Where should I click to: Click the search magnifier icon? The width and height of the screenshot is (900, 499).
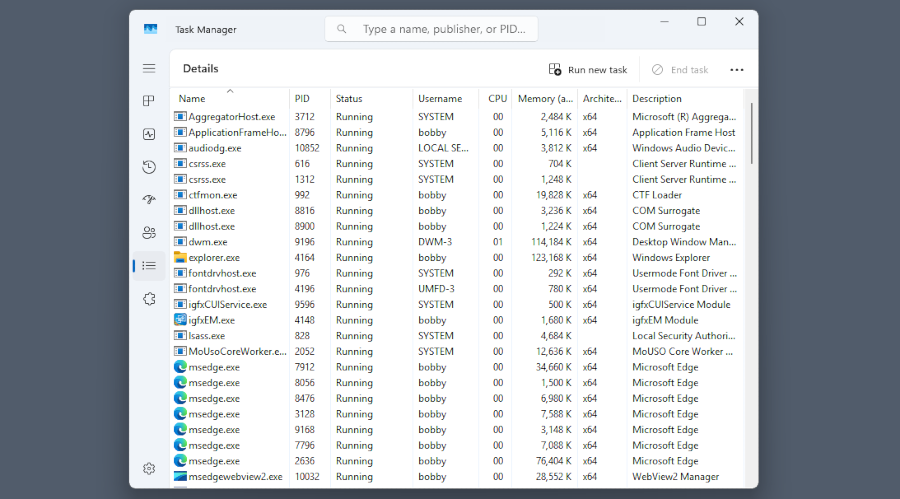[342, 29]
